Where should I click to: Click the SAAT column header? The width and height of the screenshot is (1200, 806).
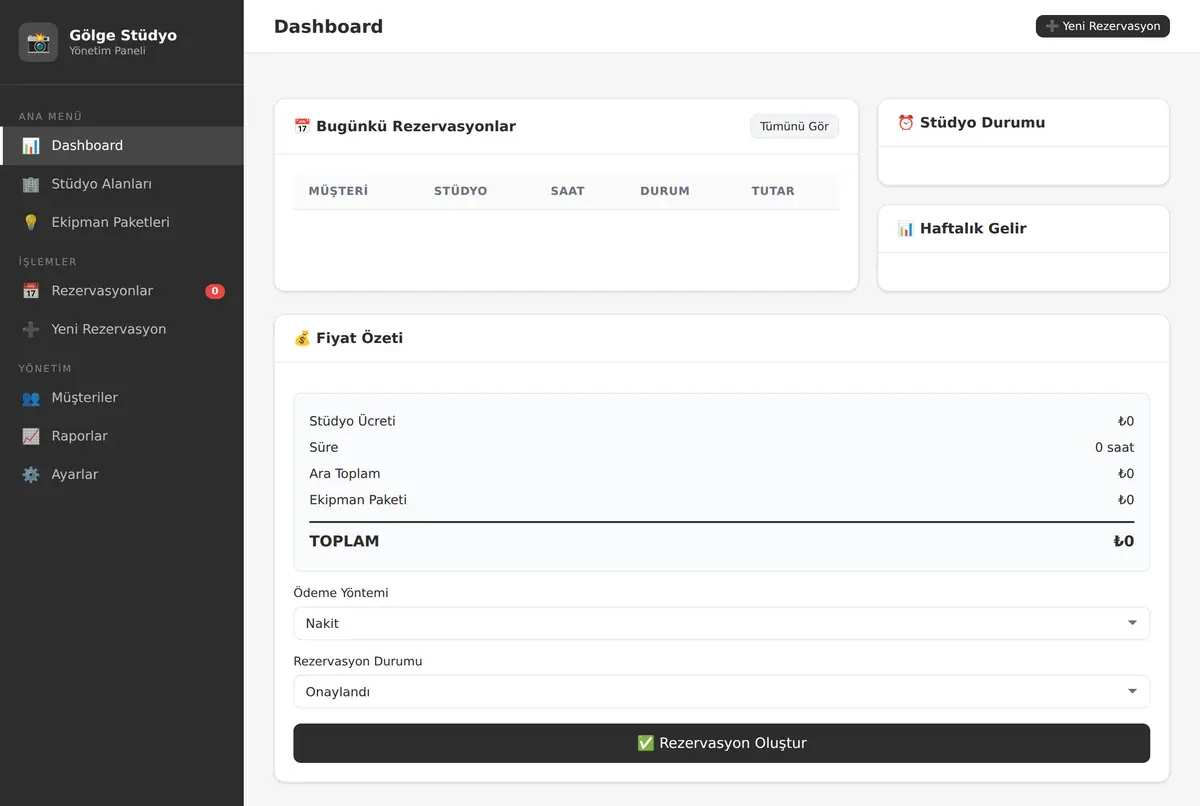click(x=567, y=191)
